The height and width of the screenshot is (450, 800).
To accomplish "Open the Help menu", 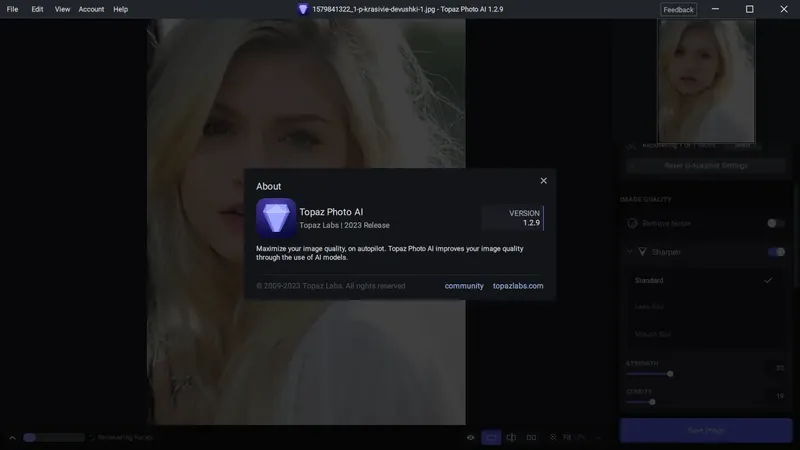I will [120, 9].
